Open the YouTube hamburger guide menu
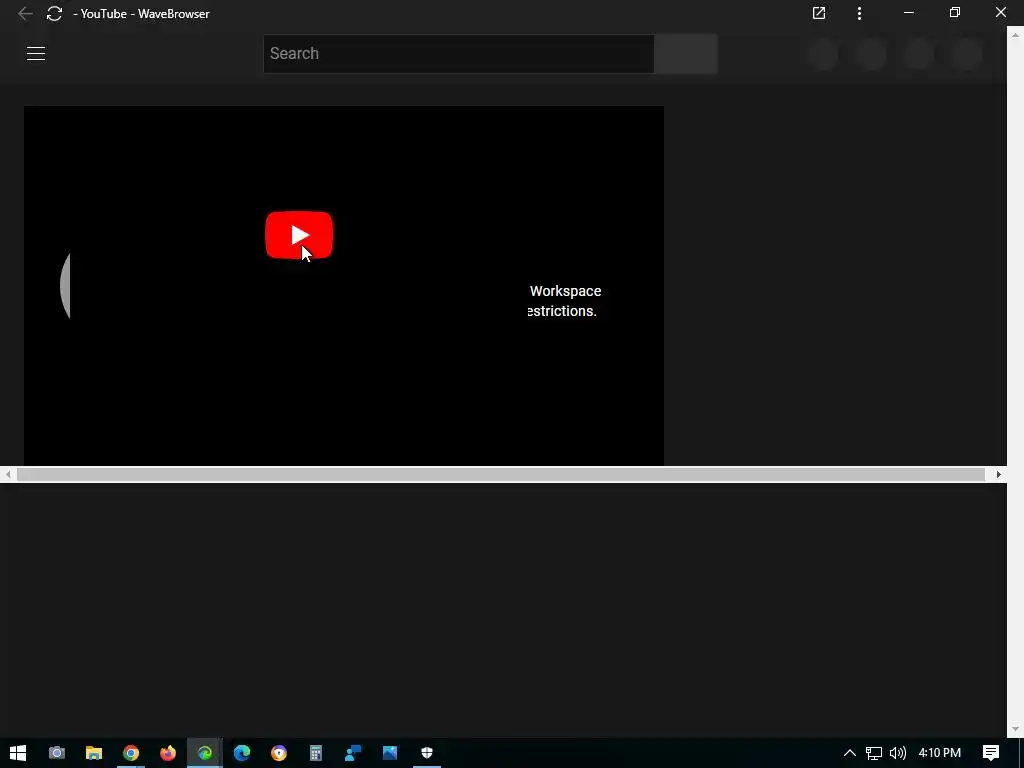 [x=36, y=54]
